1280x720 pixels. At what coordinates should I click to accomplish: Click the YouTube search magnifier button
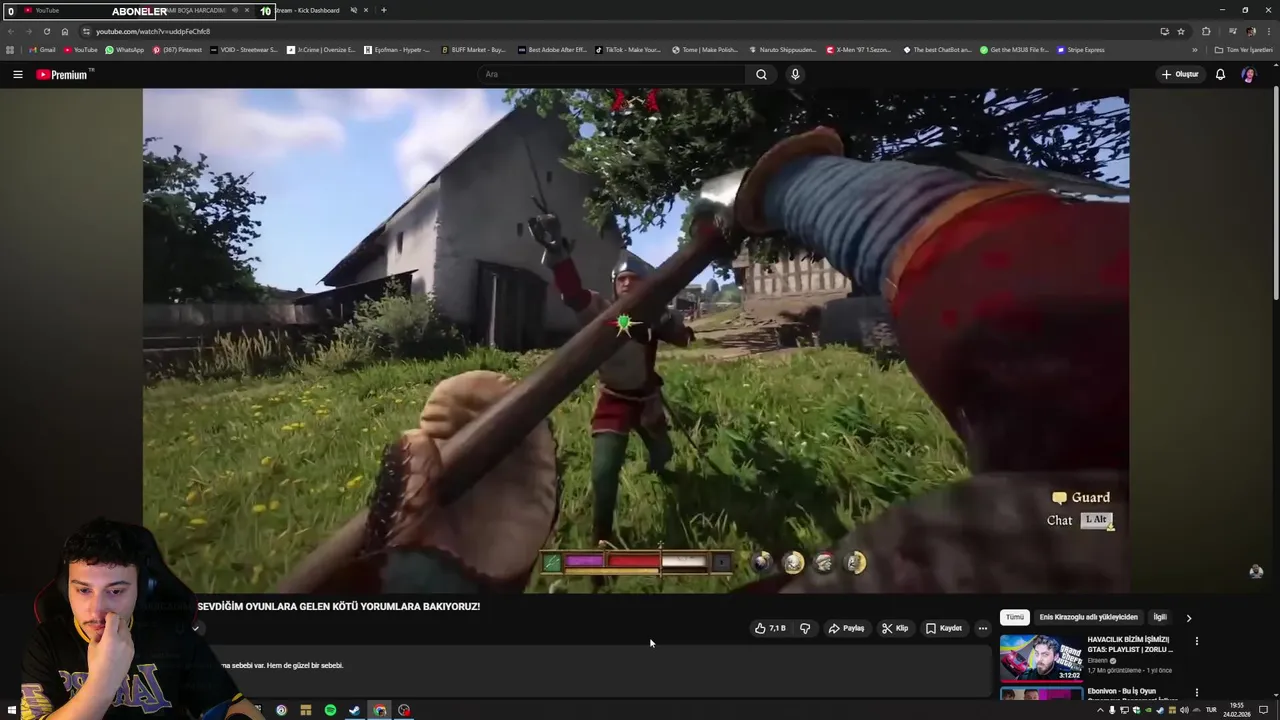click(x=761, y=74)
